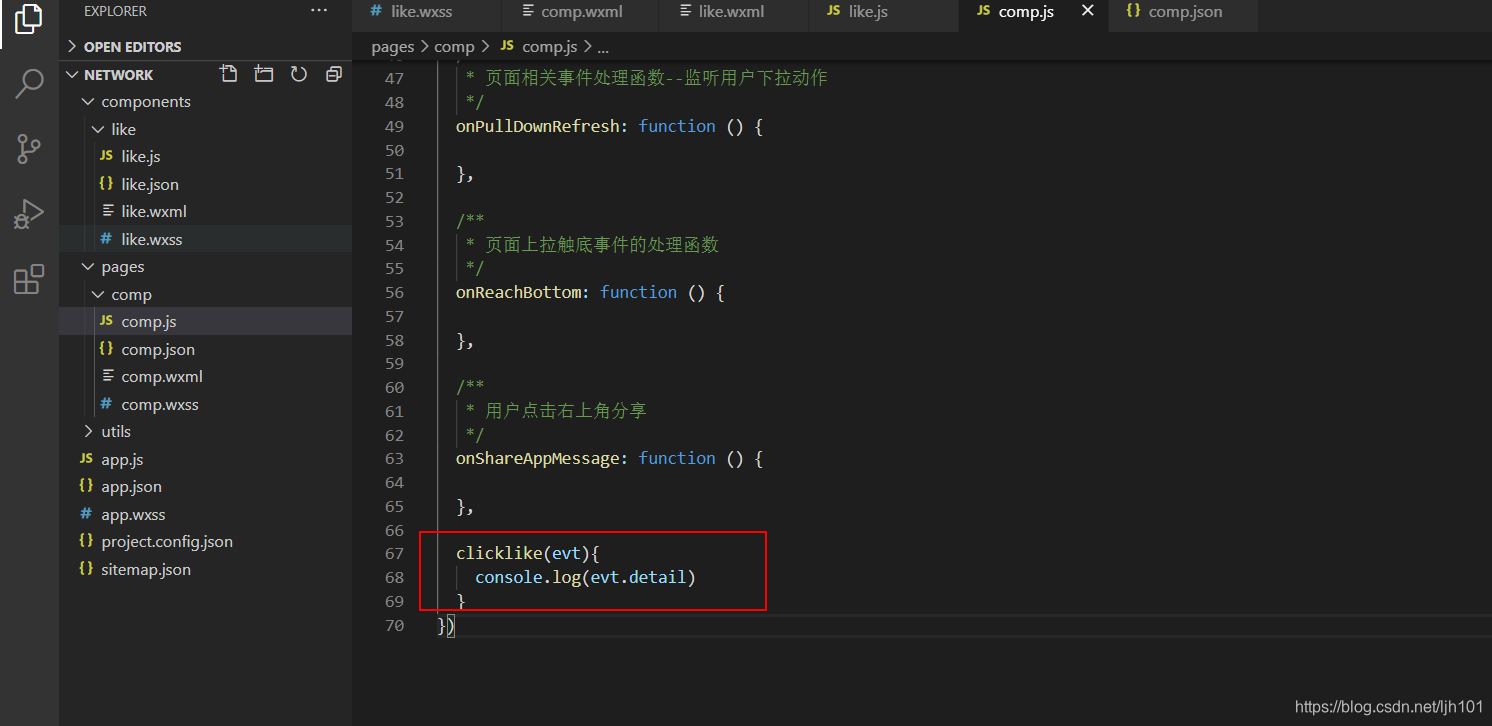Refresh the NETWORK explorer

299,74
